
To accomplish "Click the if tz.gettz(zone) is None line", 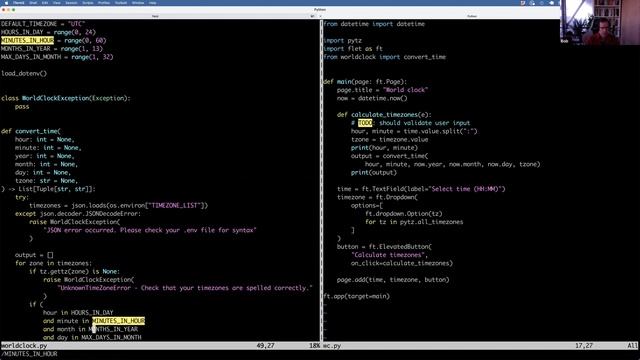I will tap(74, 271).
